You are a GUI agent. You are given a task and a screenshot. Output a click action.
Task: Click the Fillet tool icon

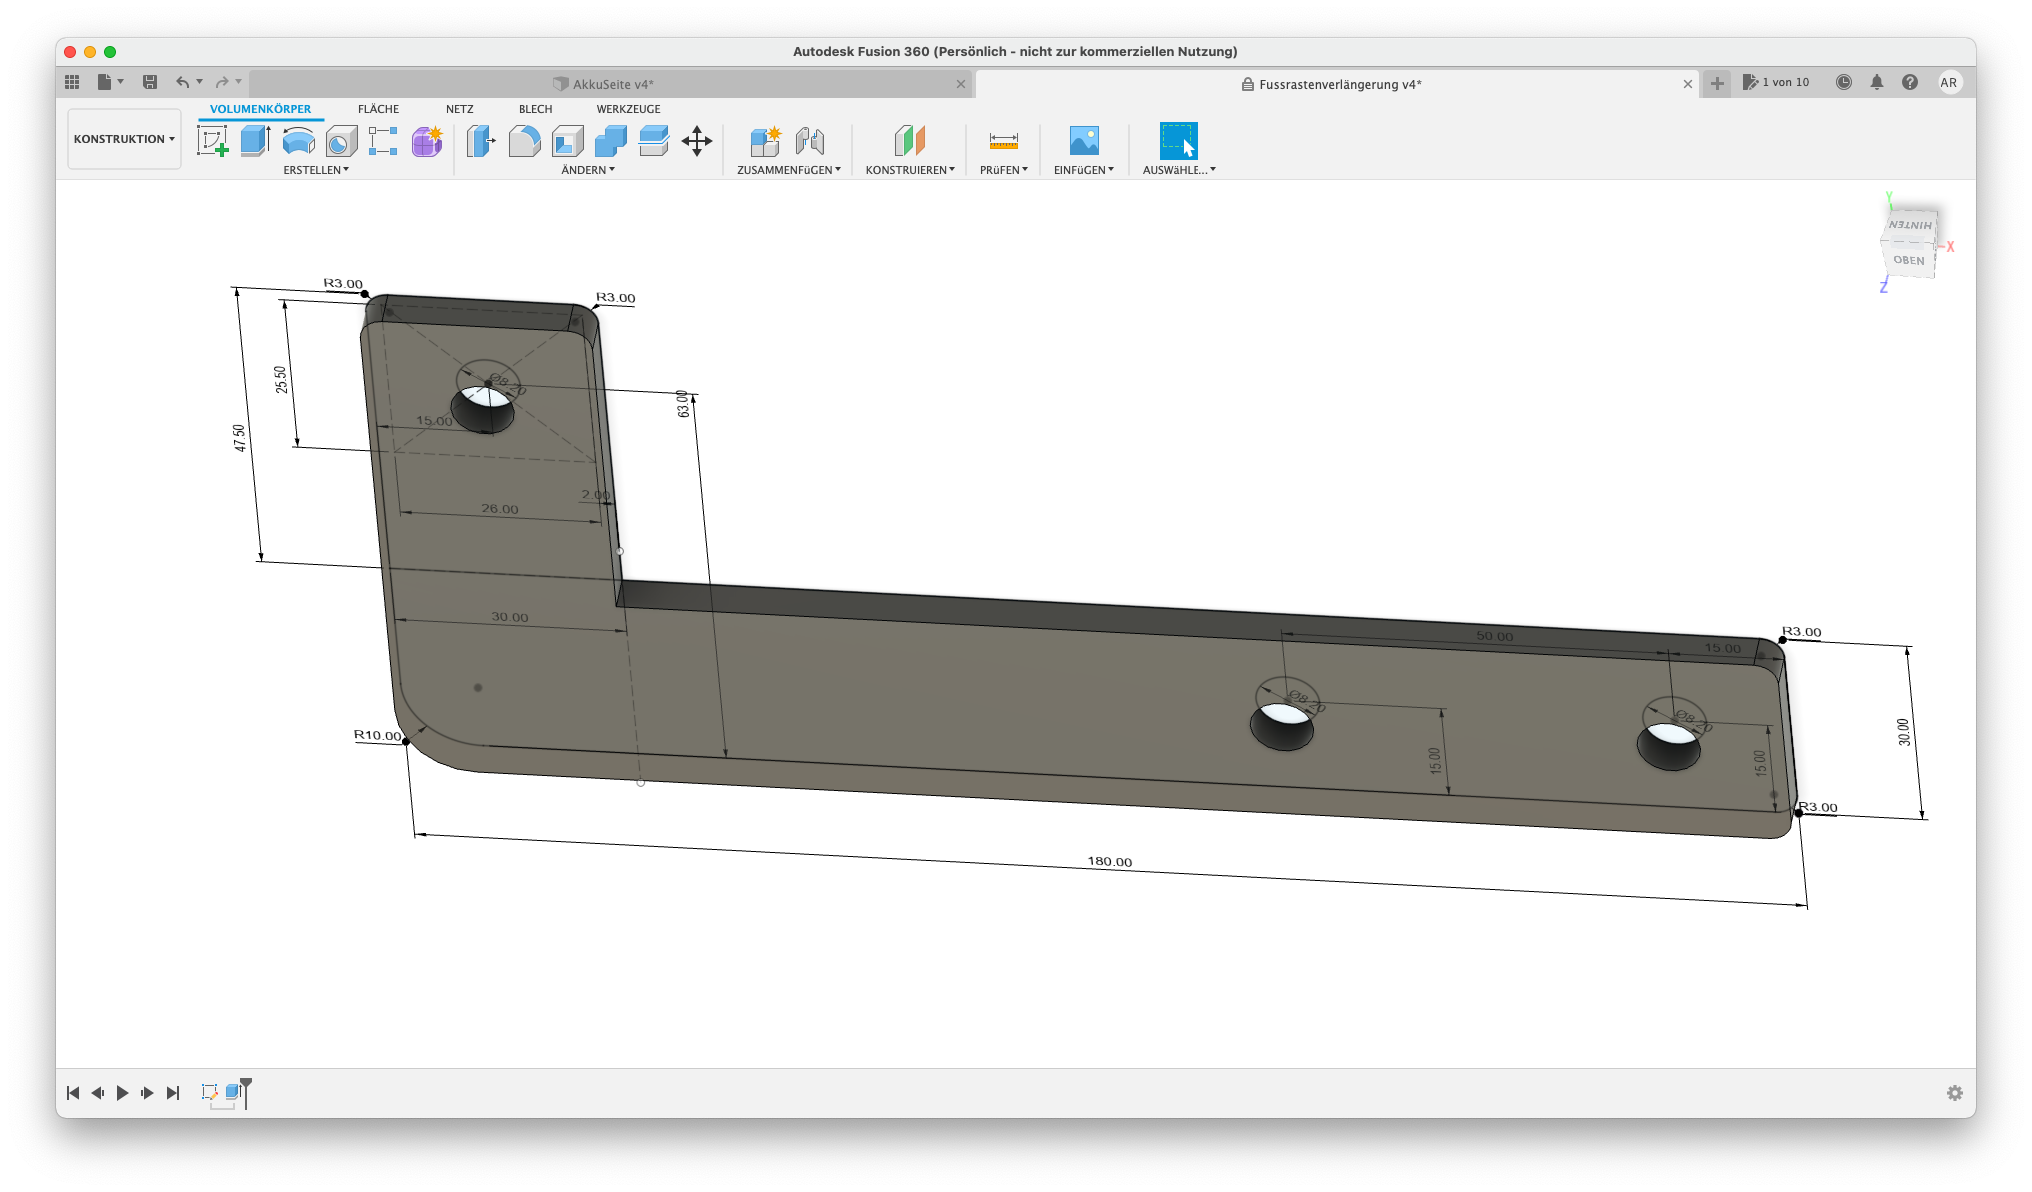point(524,141)
